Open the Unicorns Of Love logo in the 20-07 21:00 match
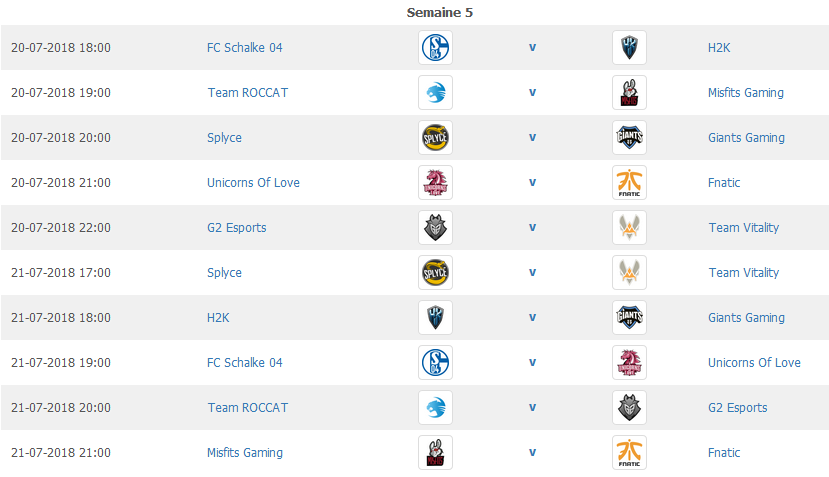The image size is (829, 477). pos(435,182)
